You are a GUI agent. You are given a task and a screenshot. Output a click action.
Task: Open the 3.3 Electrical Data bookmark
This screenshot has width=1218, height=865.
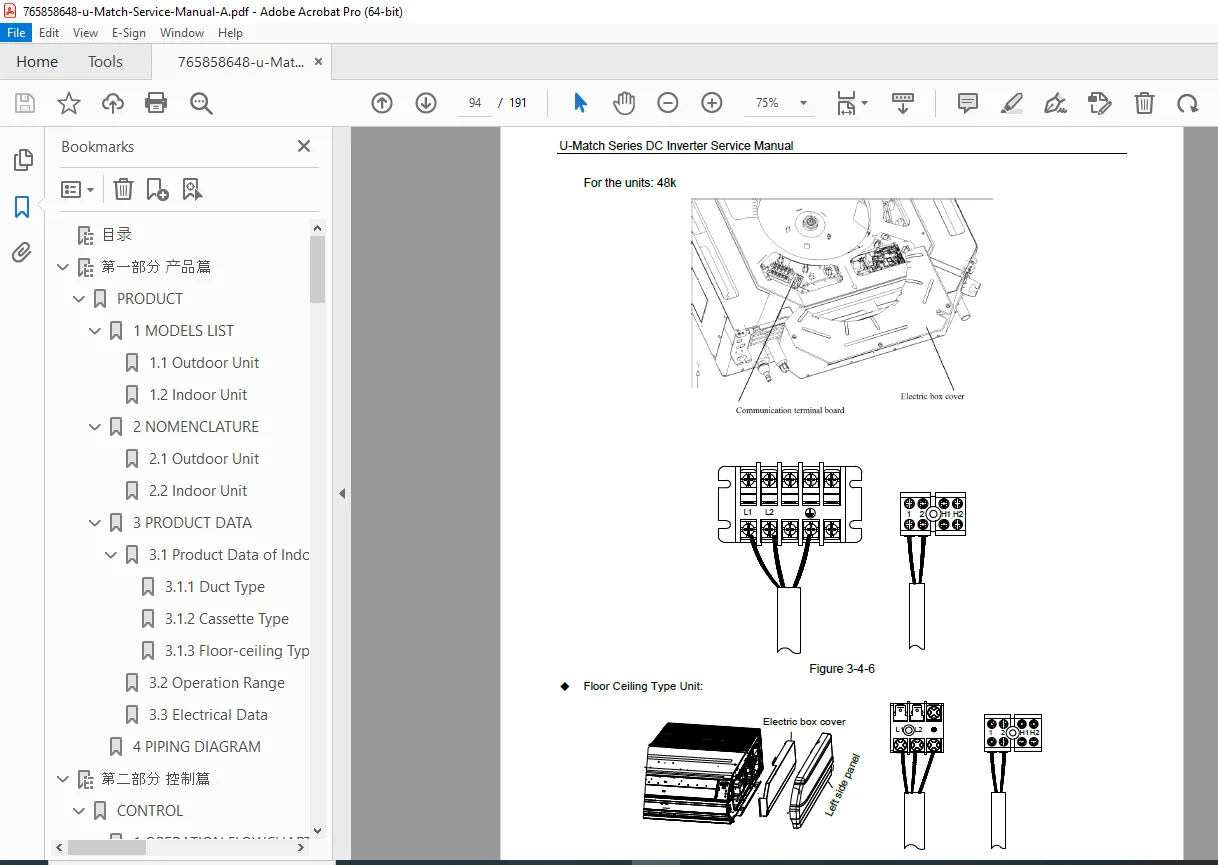point(208,715)
